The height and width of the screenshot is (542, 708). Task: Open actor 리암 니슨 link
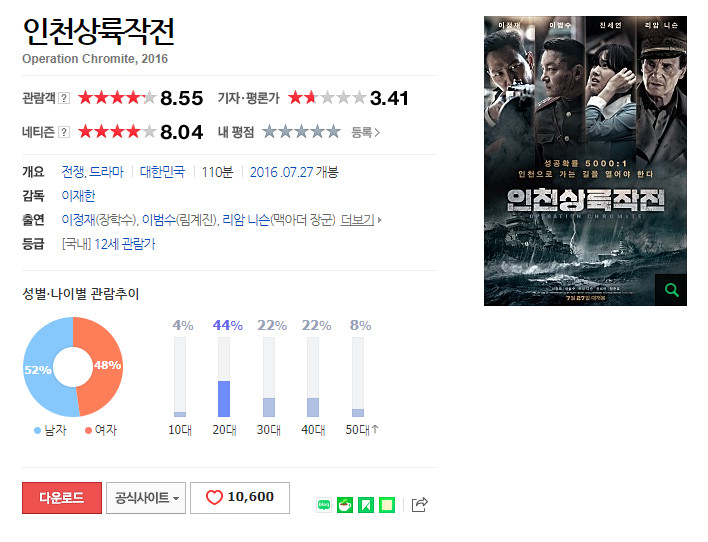[246, 220]
